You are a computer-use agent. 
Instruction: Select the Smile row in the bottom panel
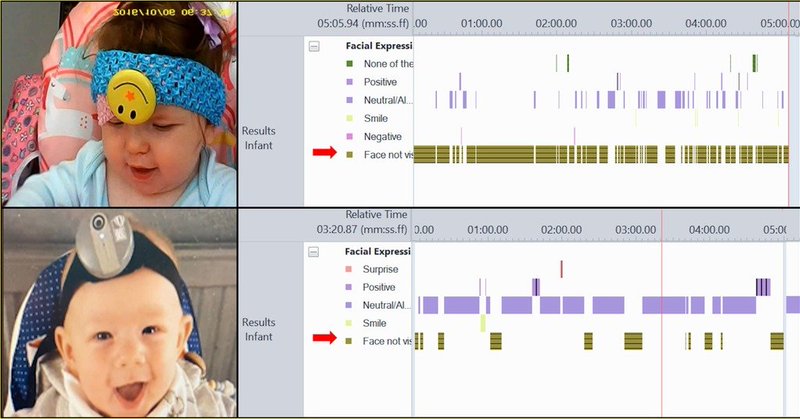(x=374, y=323)
